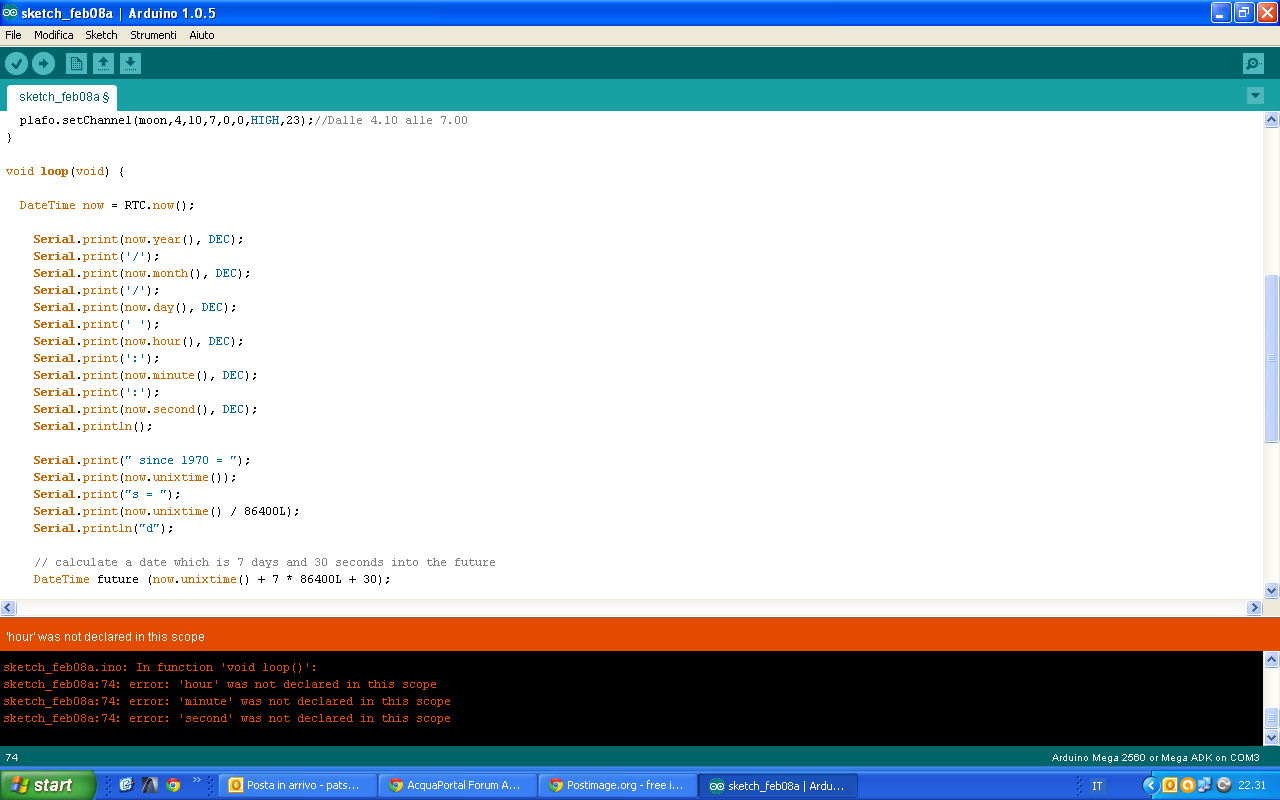Click the comment about 7 days and 30 seconds
The image size is (1280, 800).
[x=265, y=562]
